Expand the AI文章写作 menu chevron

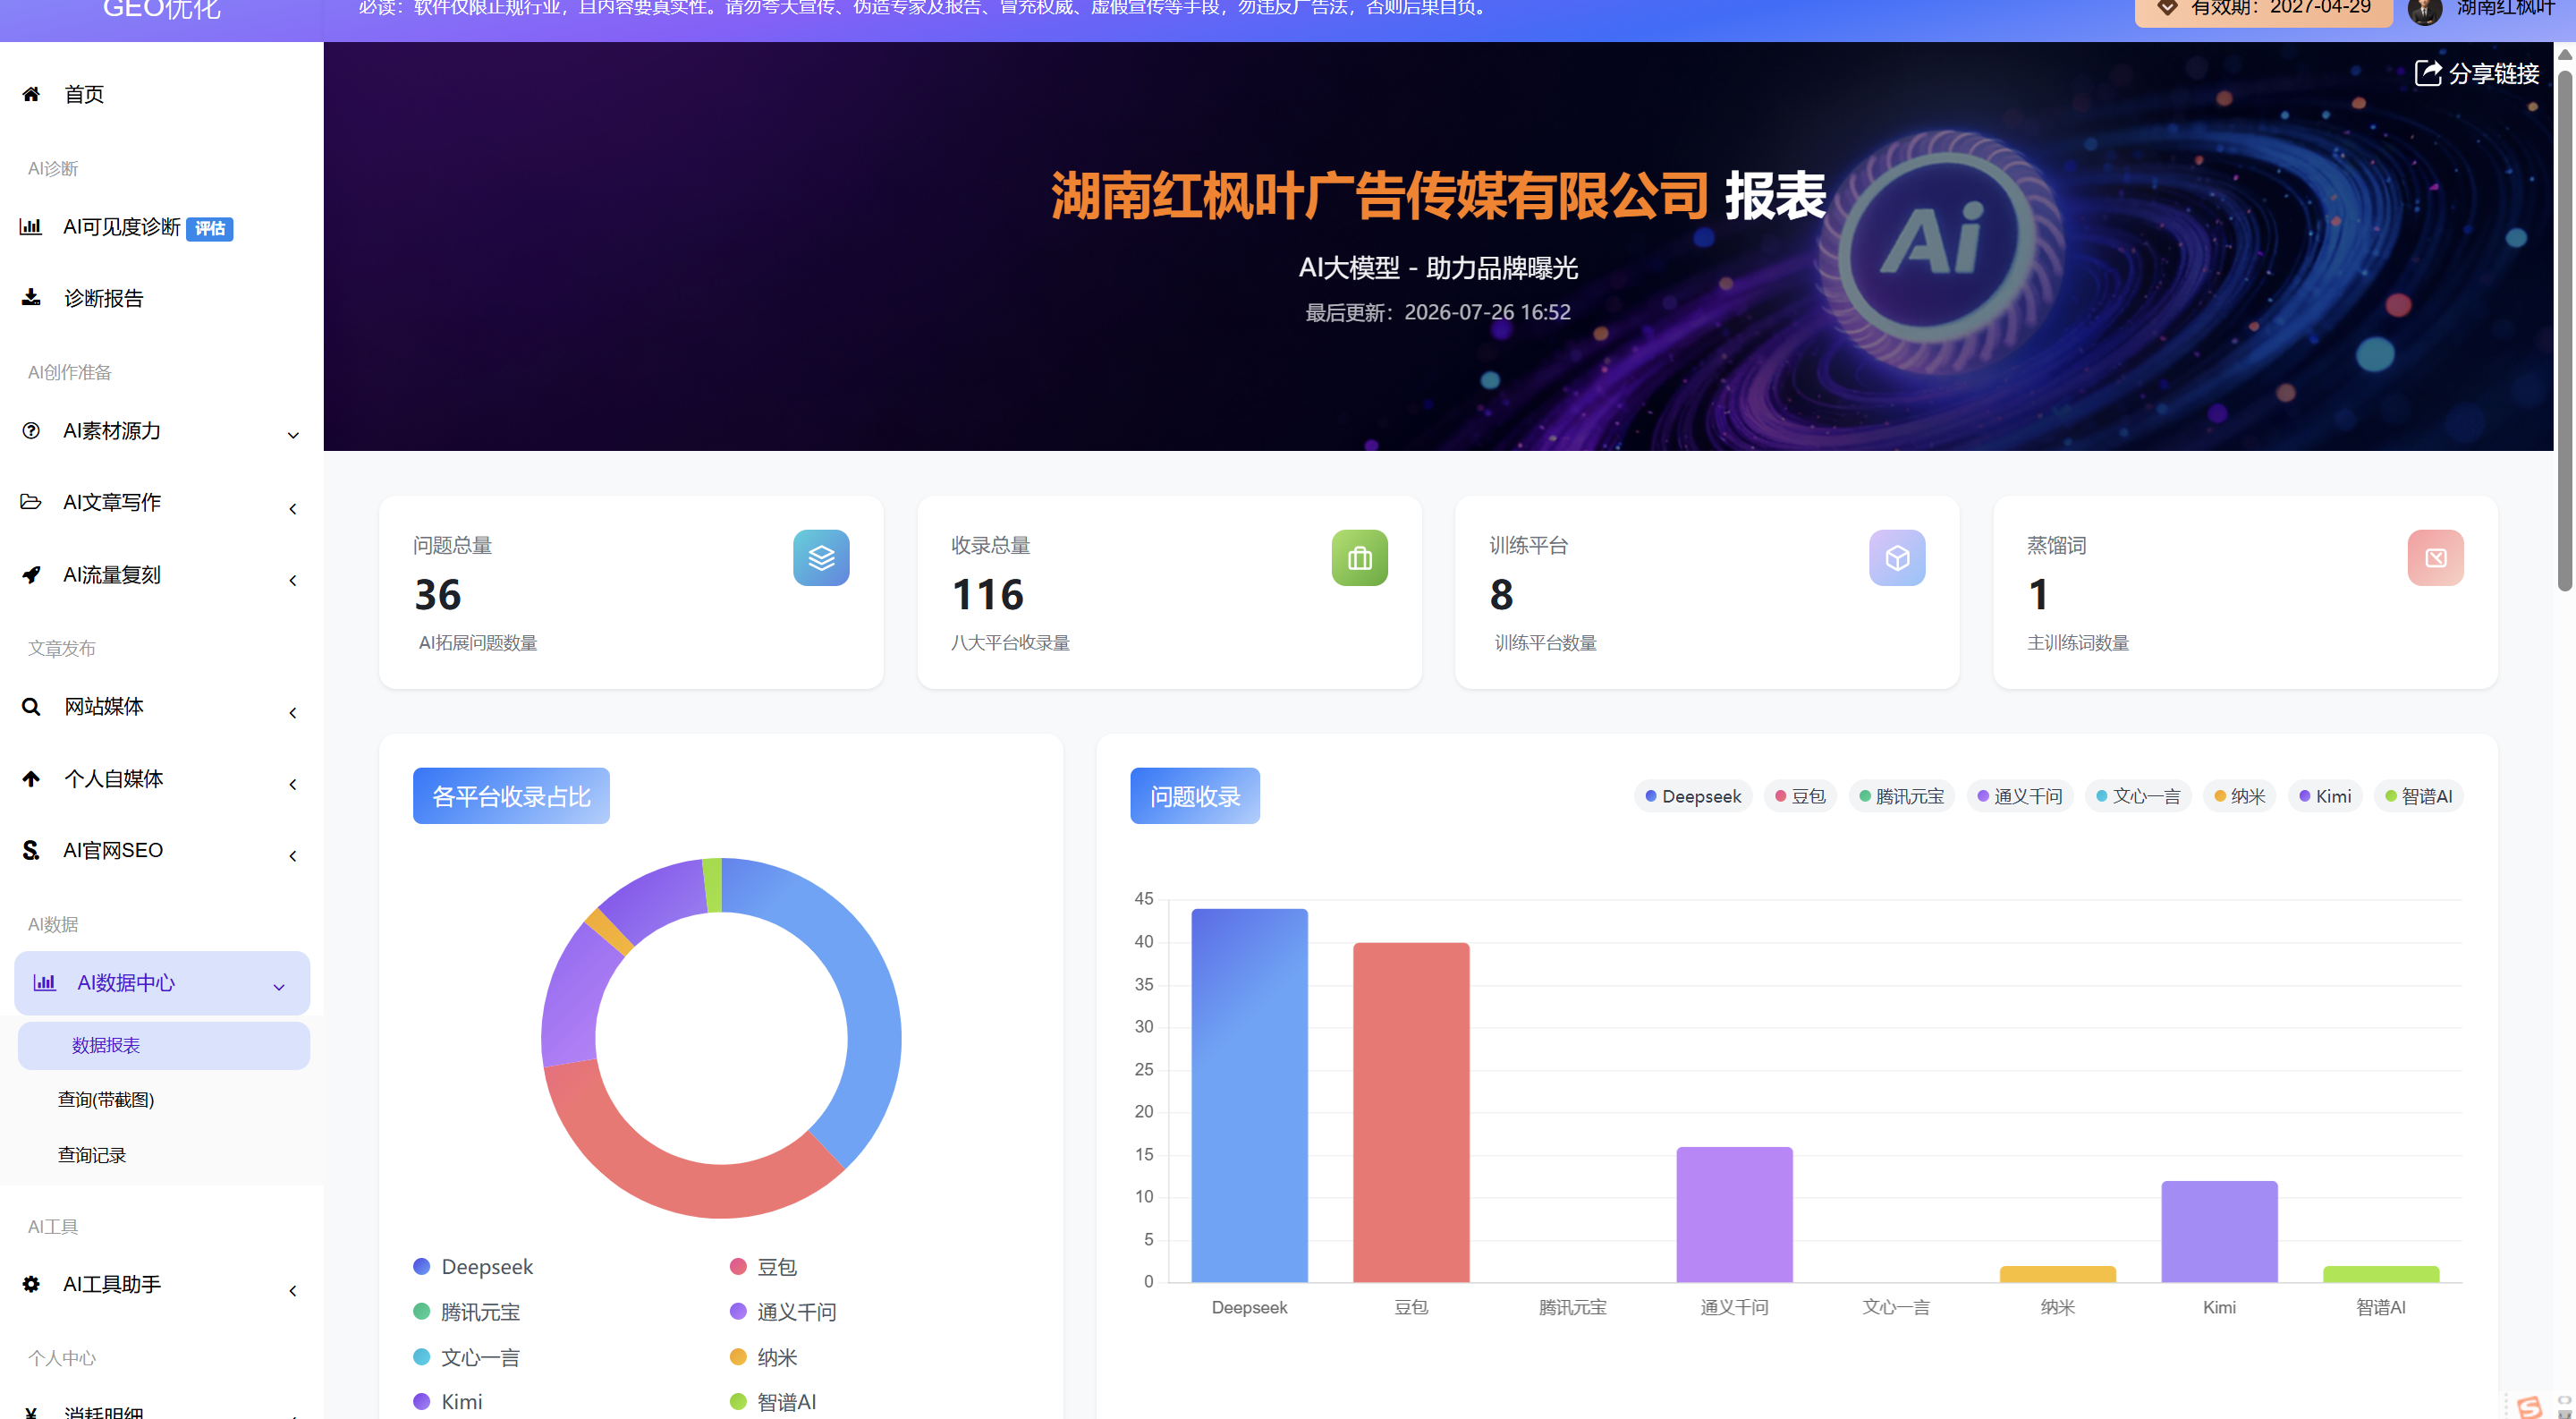(x=293, y=509)
